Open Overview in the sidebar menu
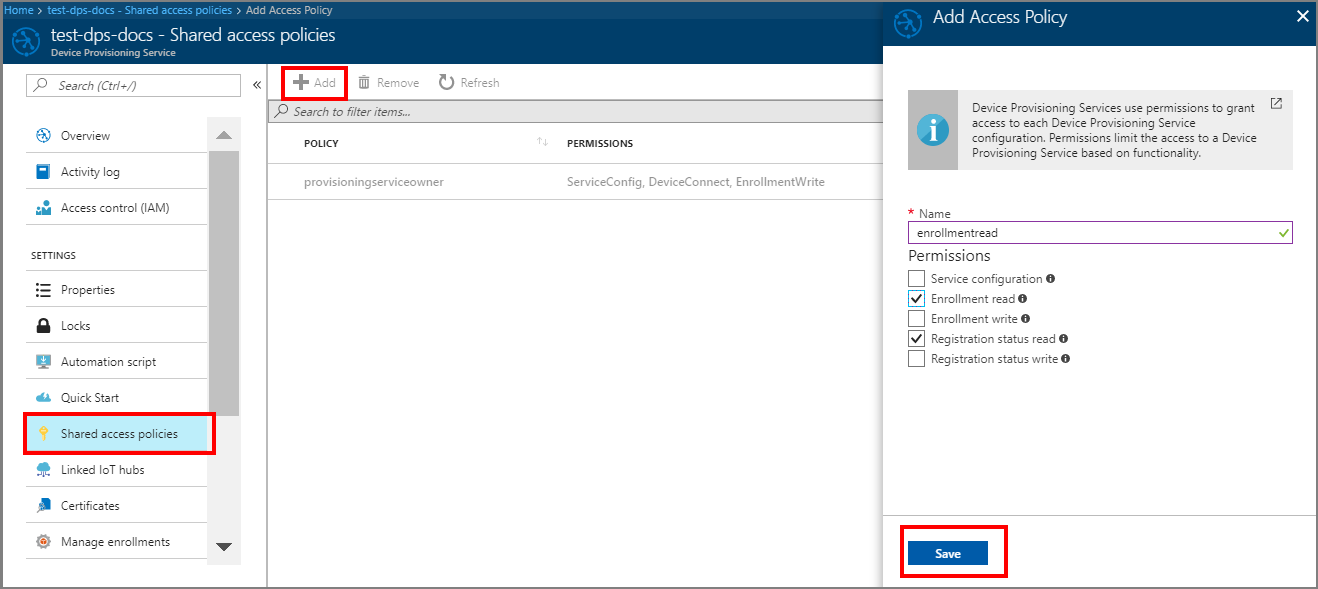This screenshot has height=589, width=1318. [117, 136]
